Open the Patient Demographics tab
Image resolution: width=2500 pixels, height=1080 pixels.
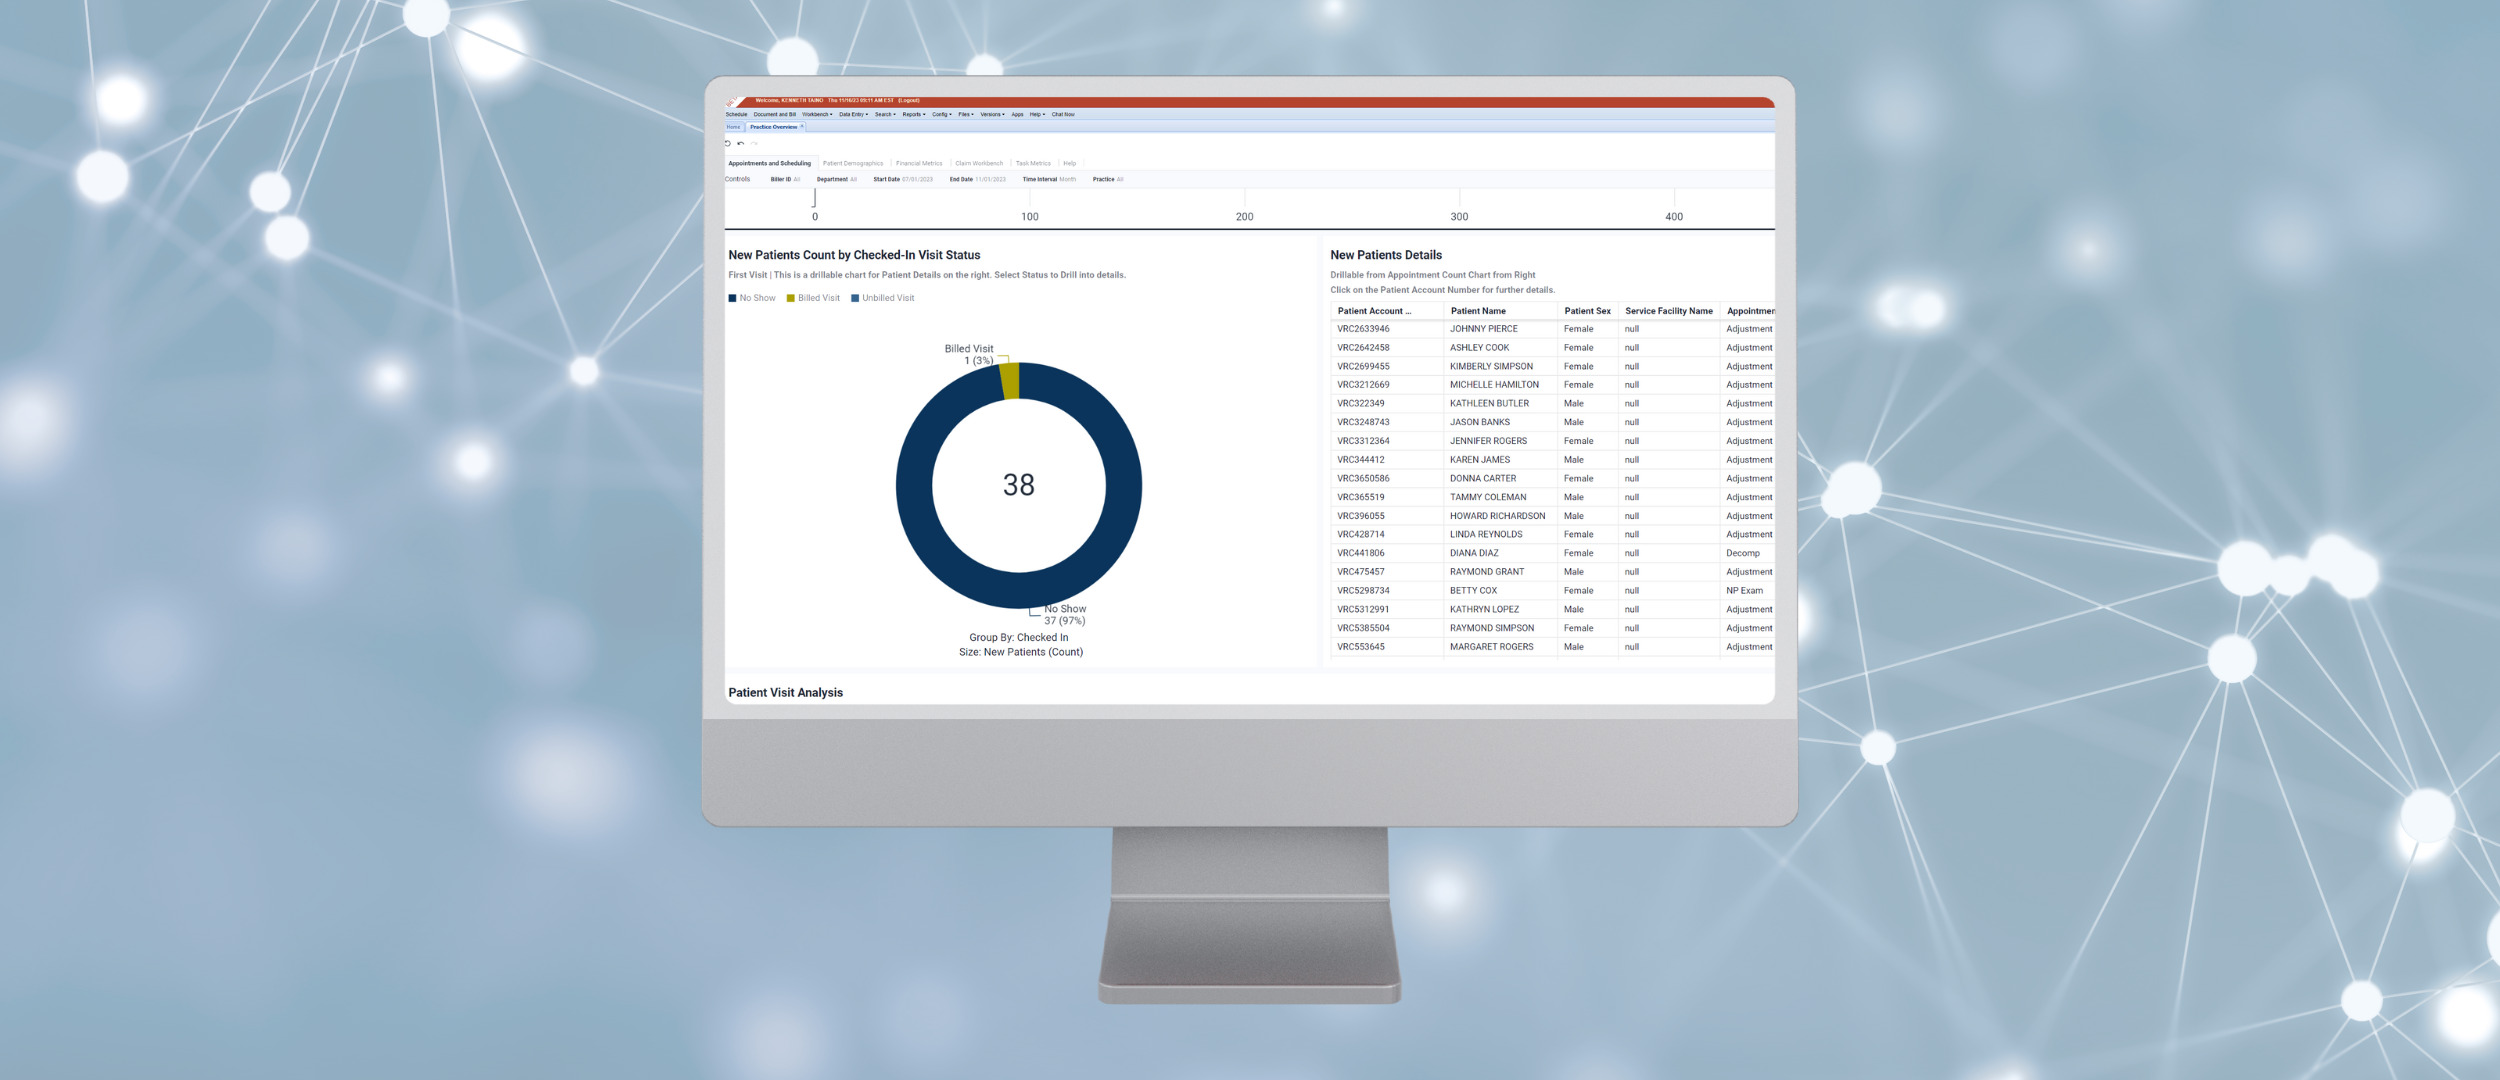pyautogui.click(x=853, y=163)
